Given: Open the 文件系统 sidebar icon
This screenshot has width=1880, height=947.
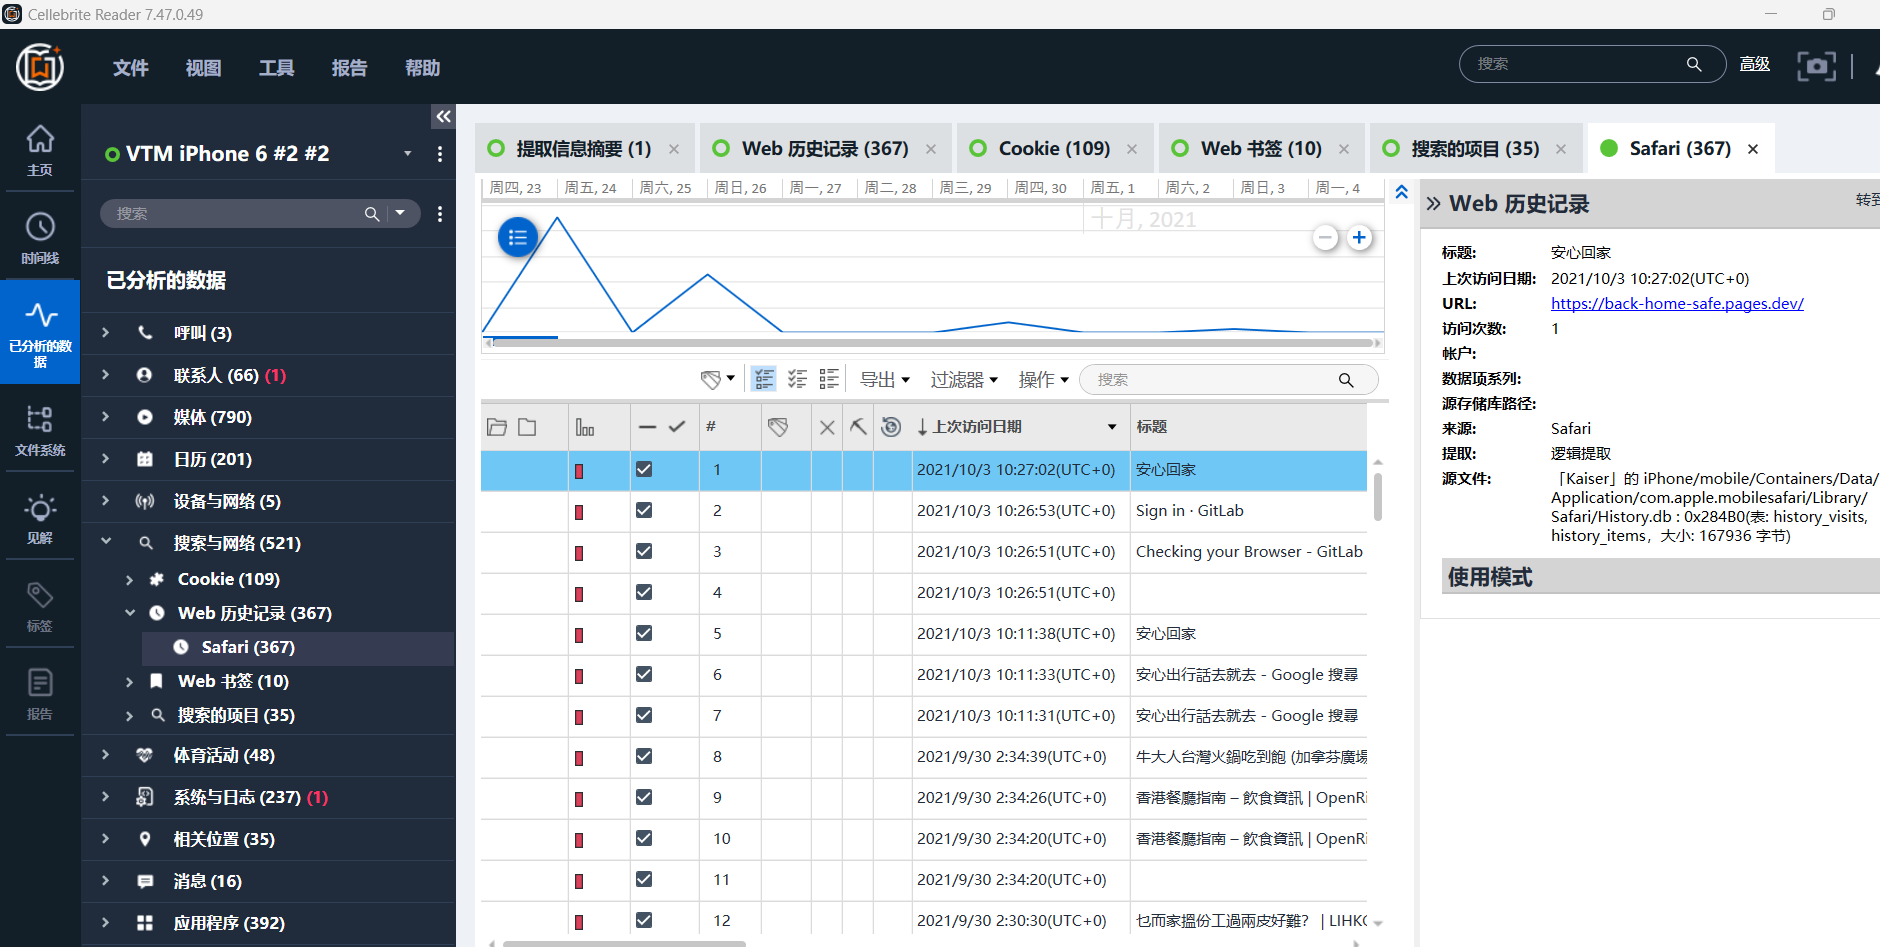Looking at the screenshot, I should tap(40, 430).
